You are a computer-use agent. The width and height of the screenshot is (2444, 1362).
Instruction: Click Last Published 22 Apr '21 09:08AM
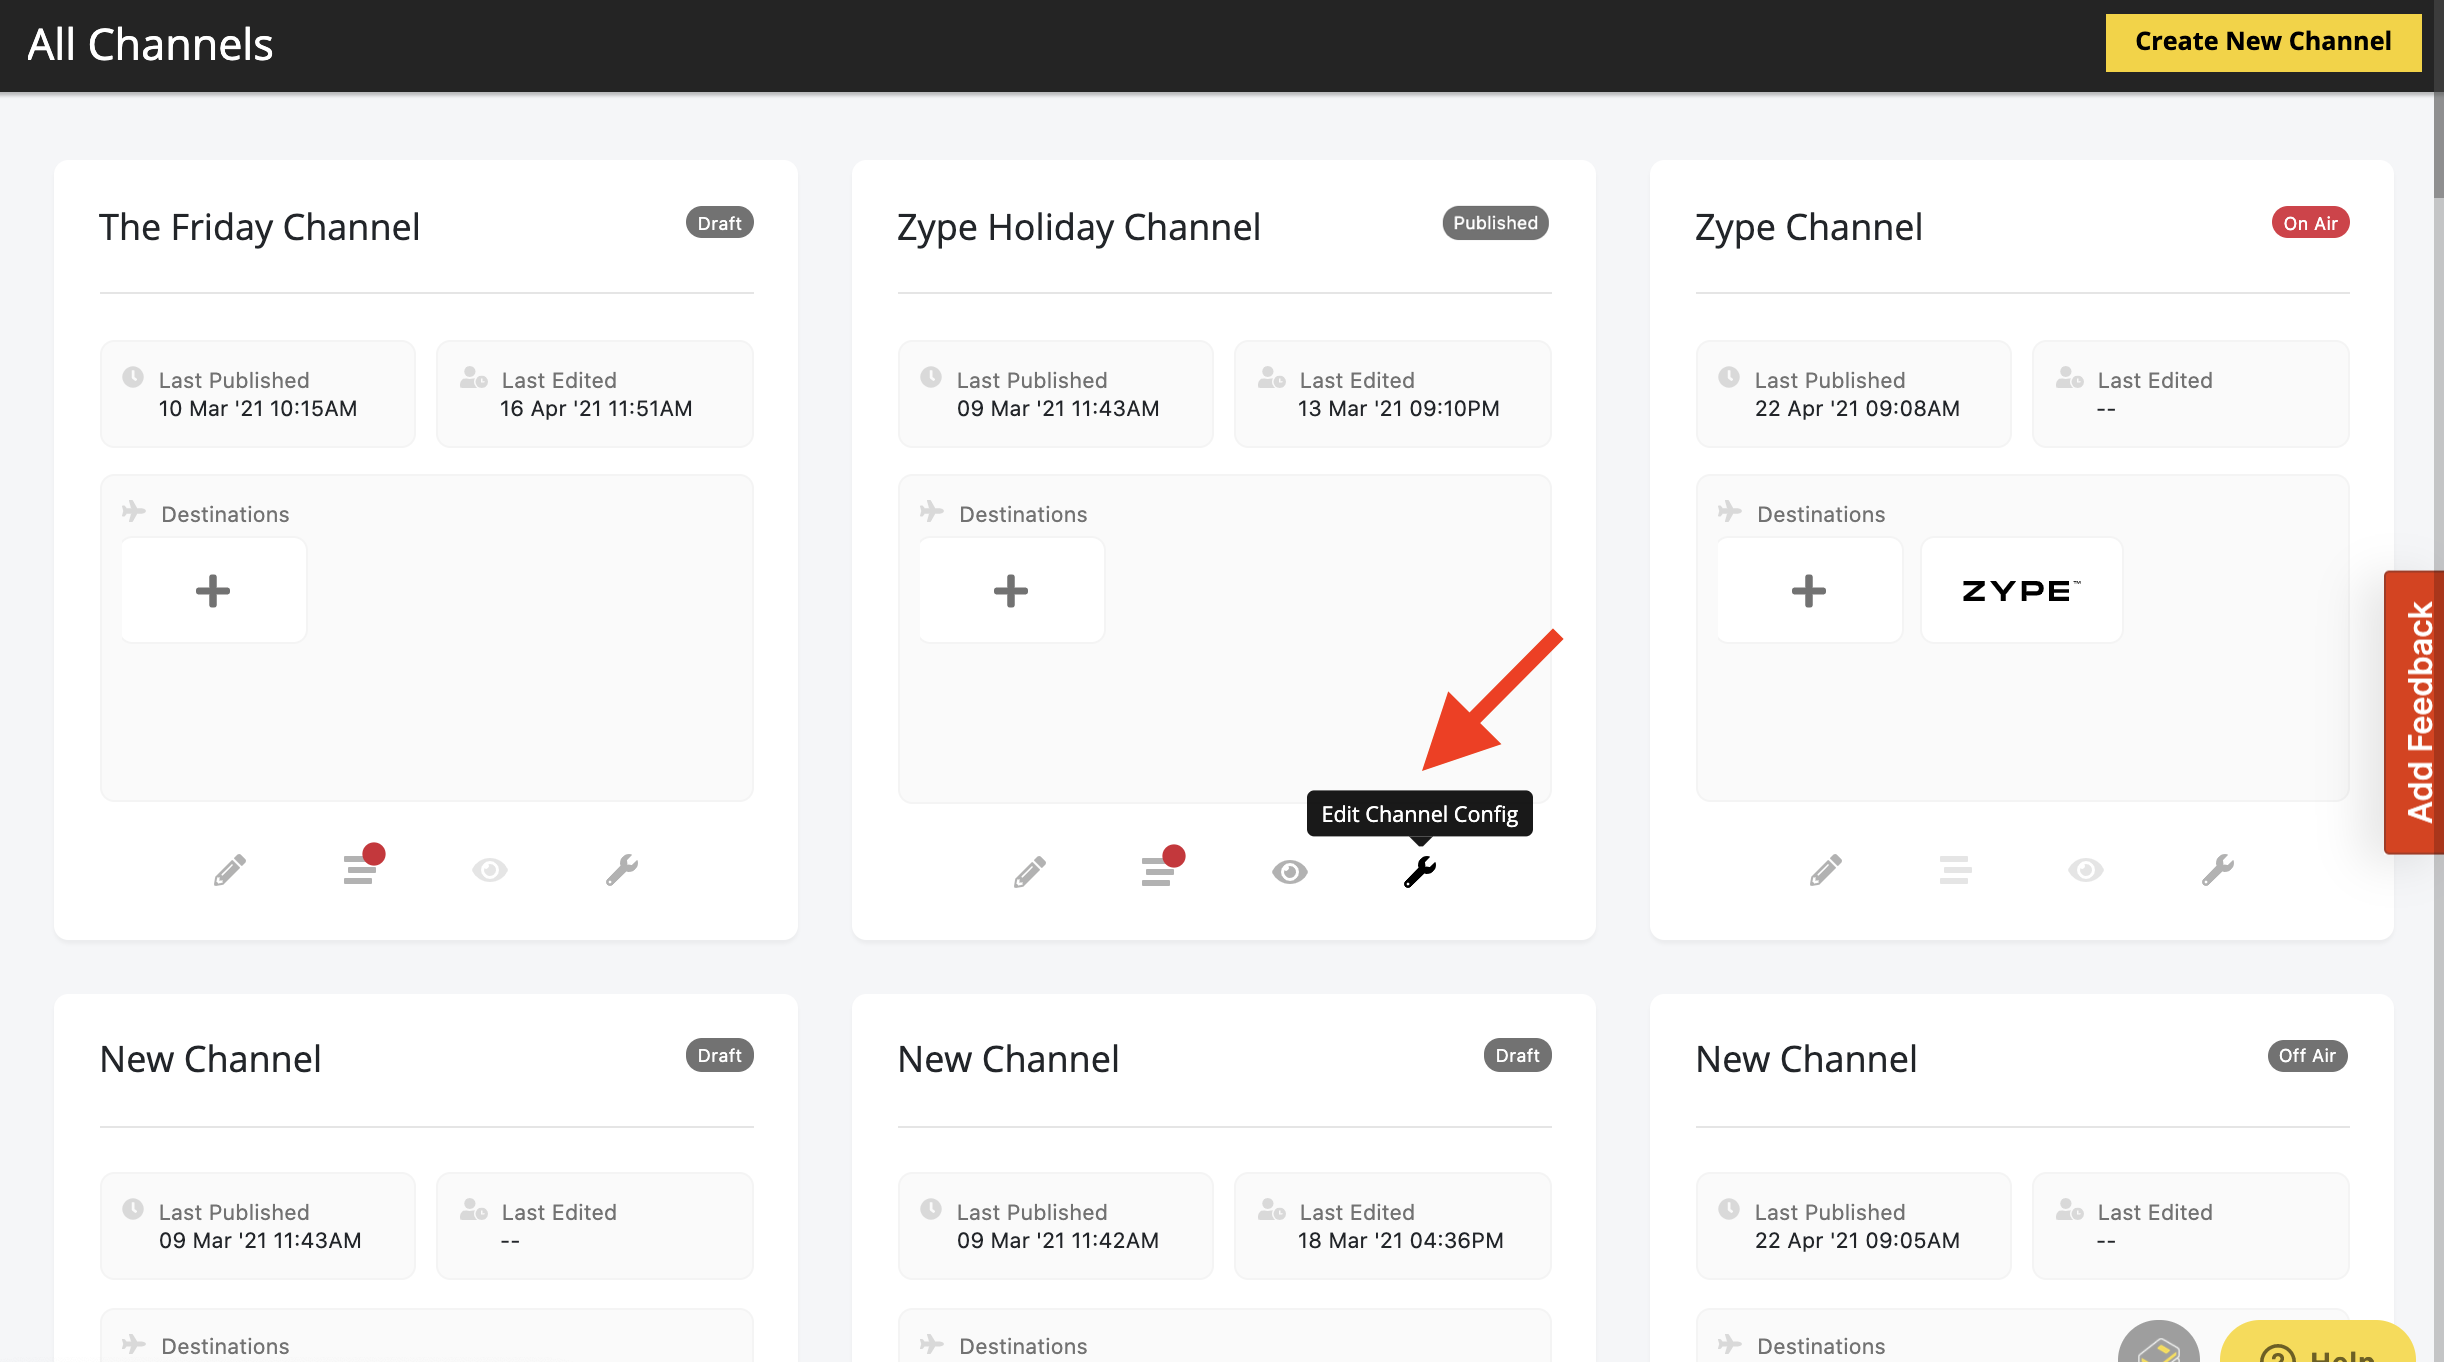1854,394
